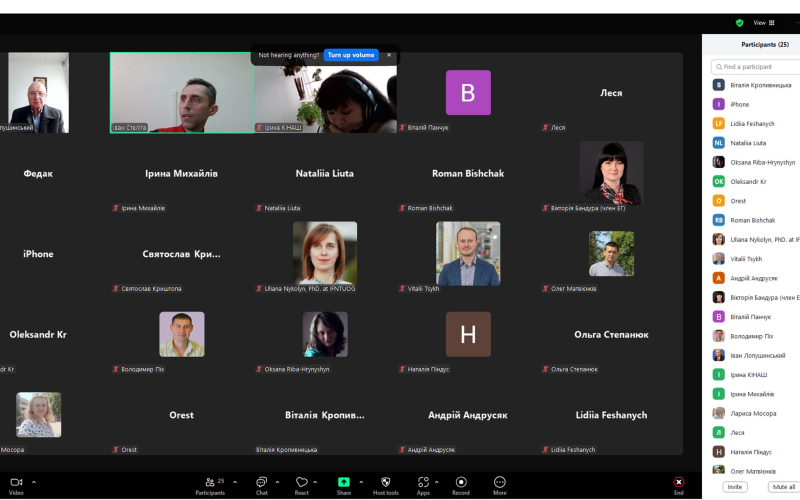800x500 pixels.
Task: Click the brown H avatar tile of Наталія Піндус
Action: tap(468, 334)
